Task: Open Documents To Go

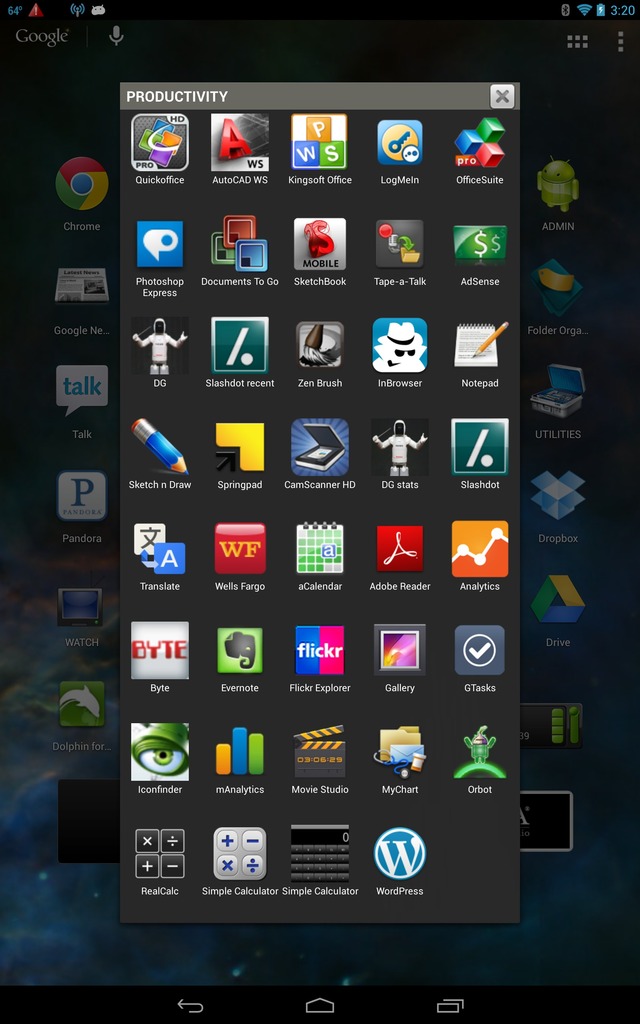Action: pos(240,244)
